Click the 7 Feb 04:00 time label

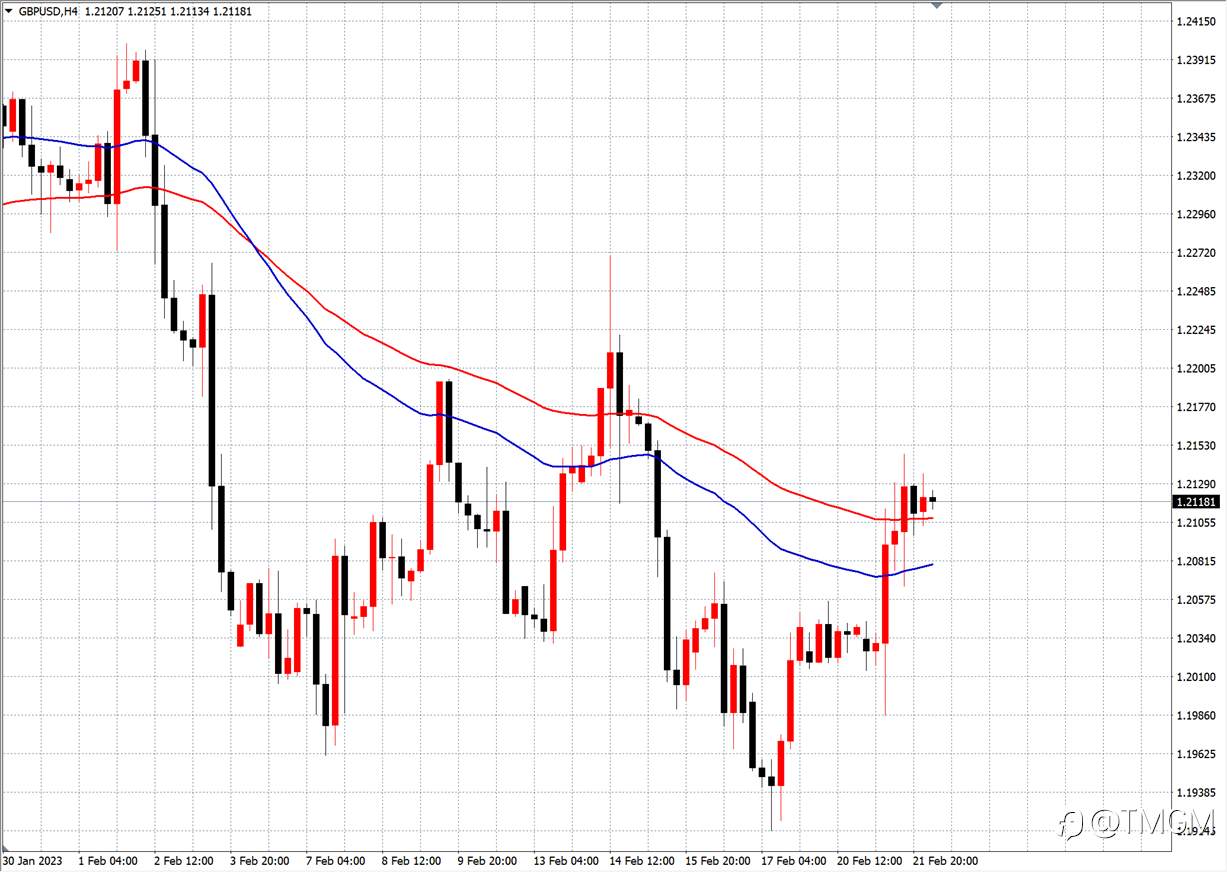335,861
